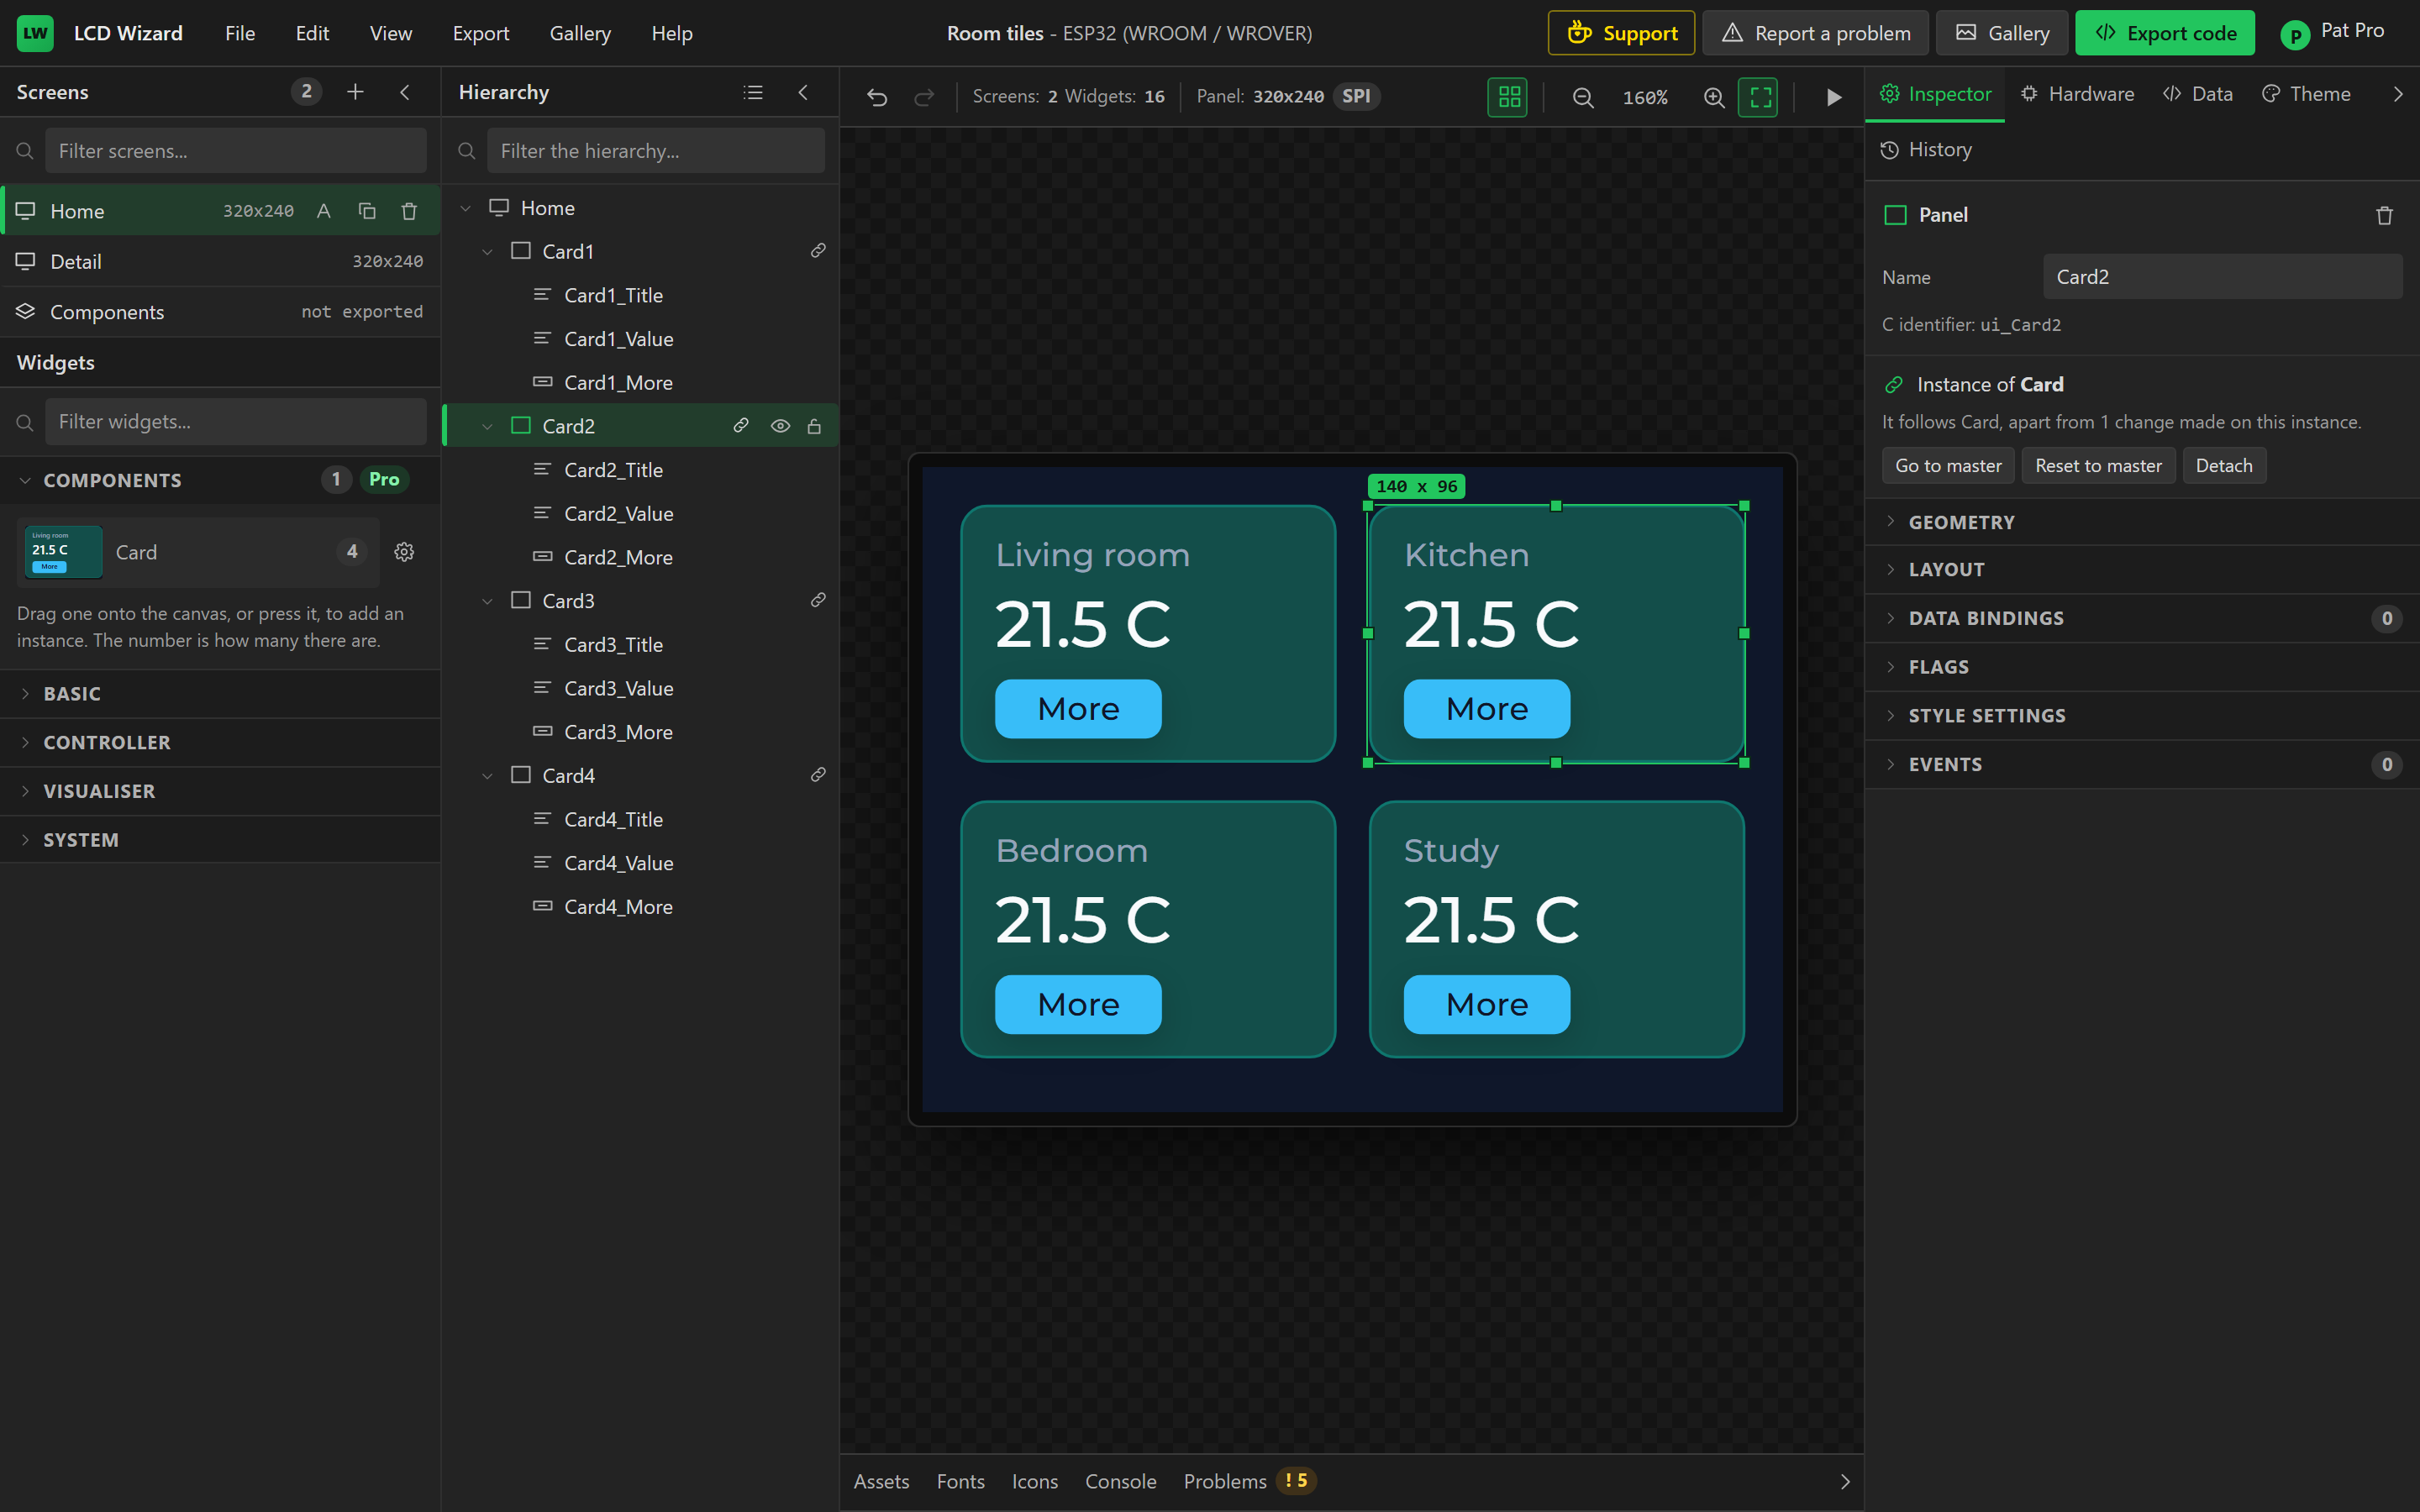This screenshot has height=1512, width=2420.
Task: Collapse Card1 in the hierarchy
Action: click(488, 251)
